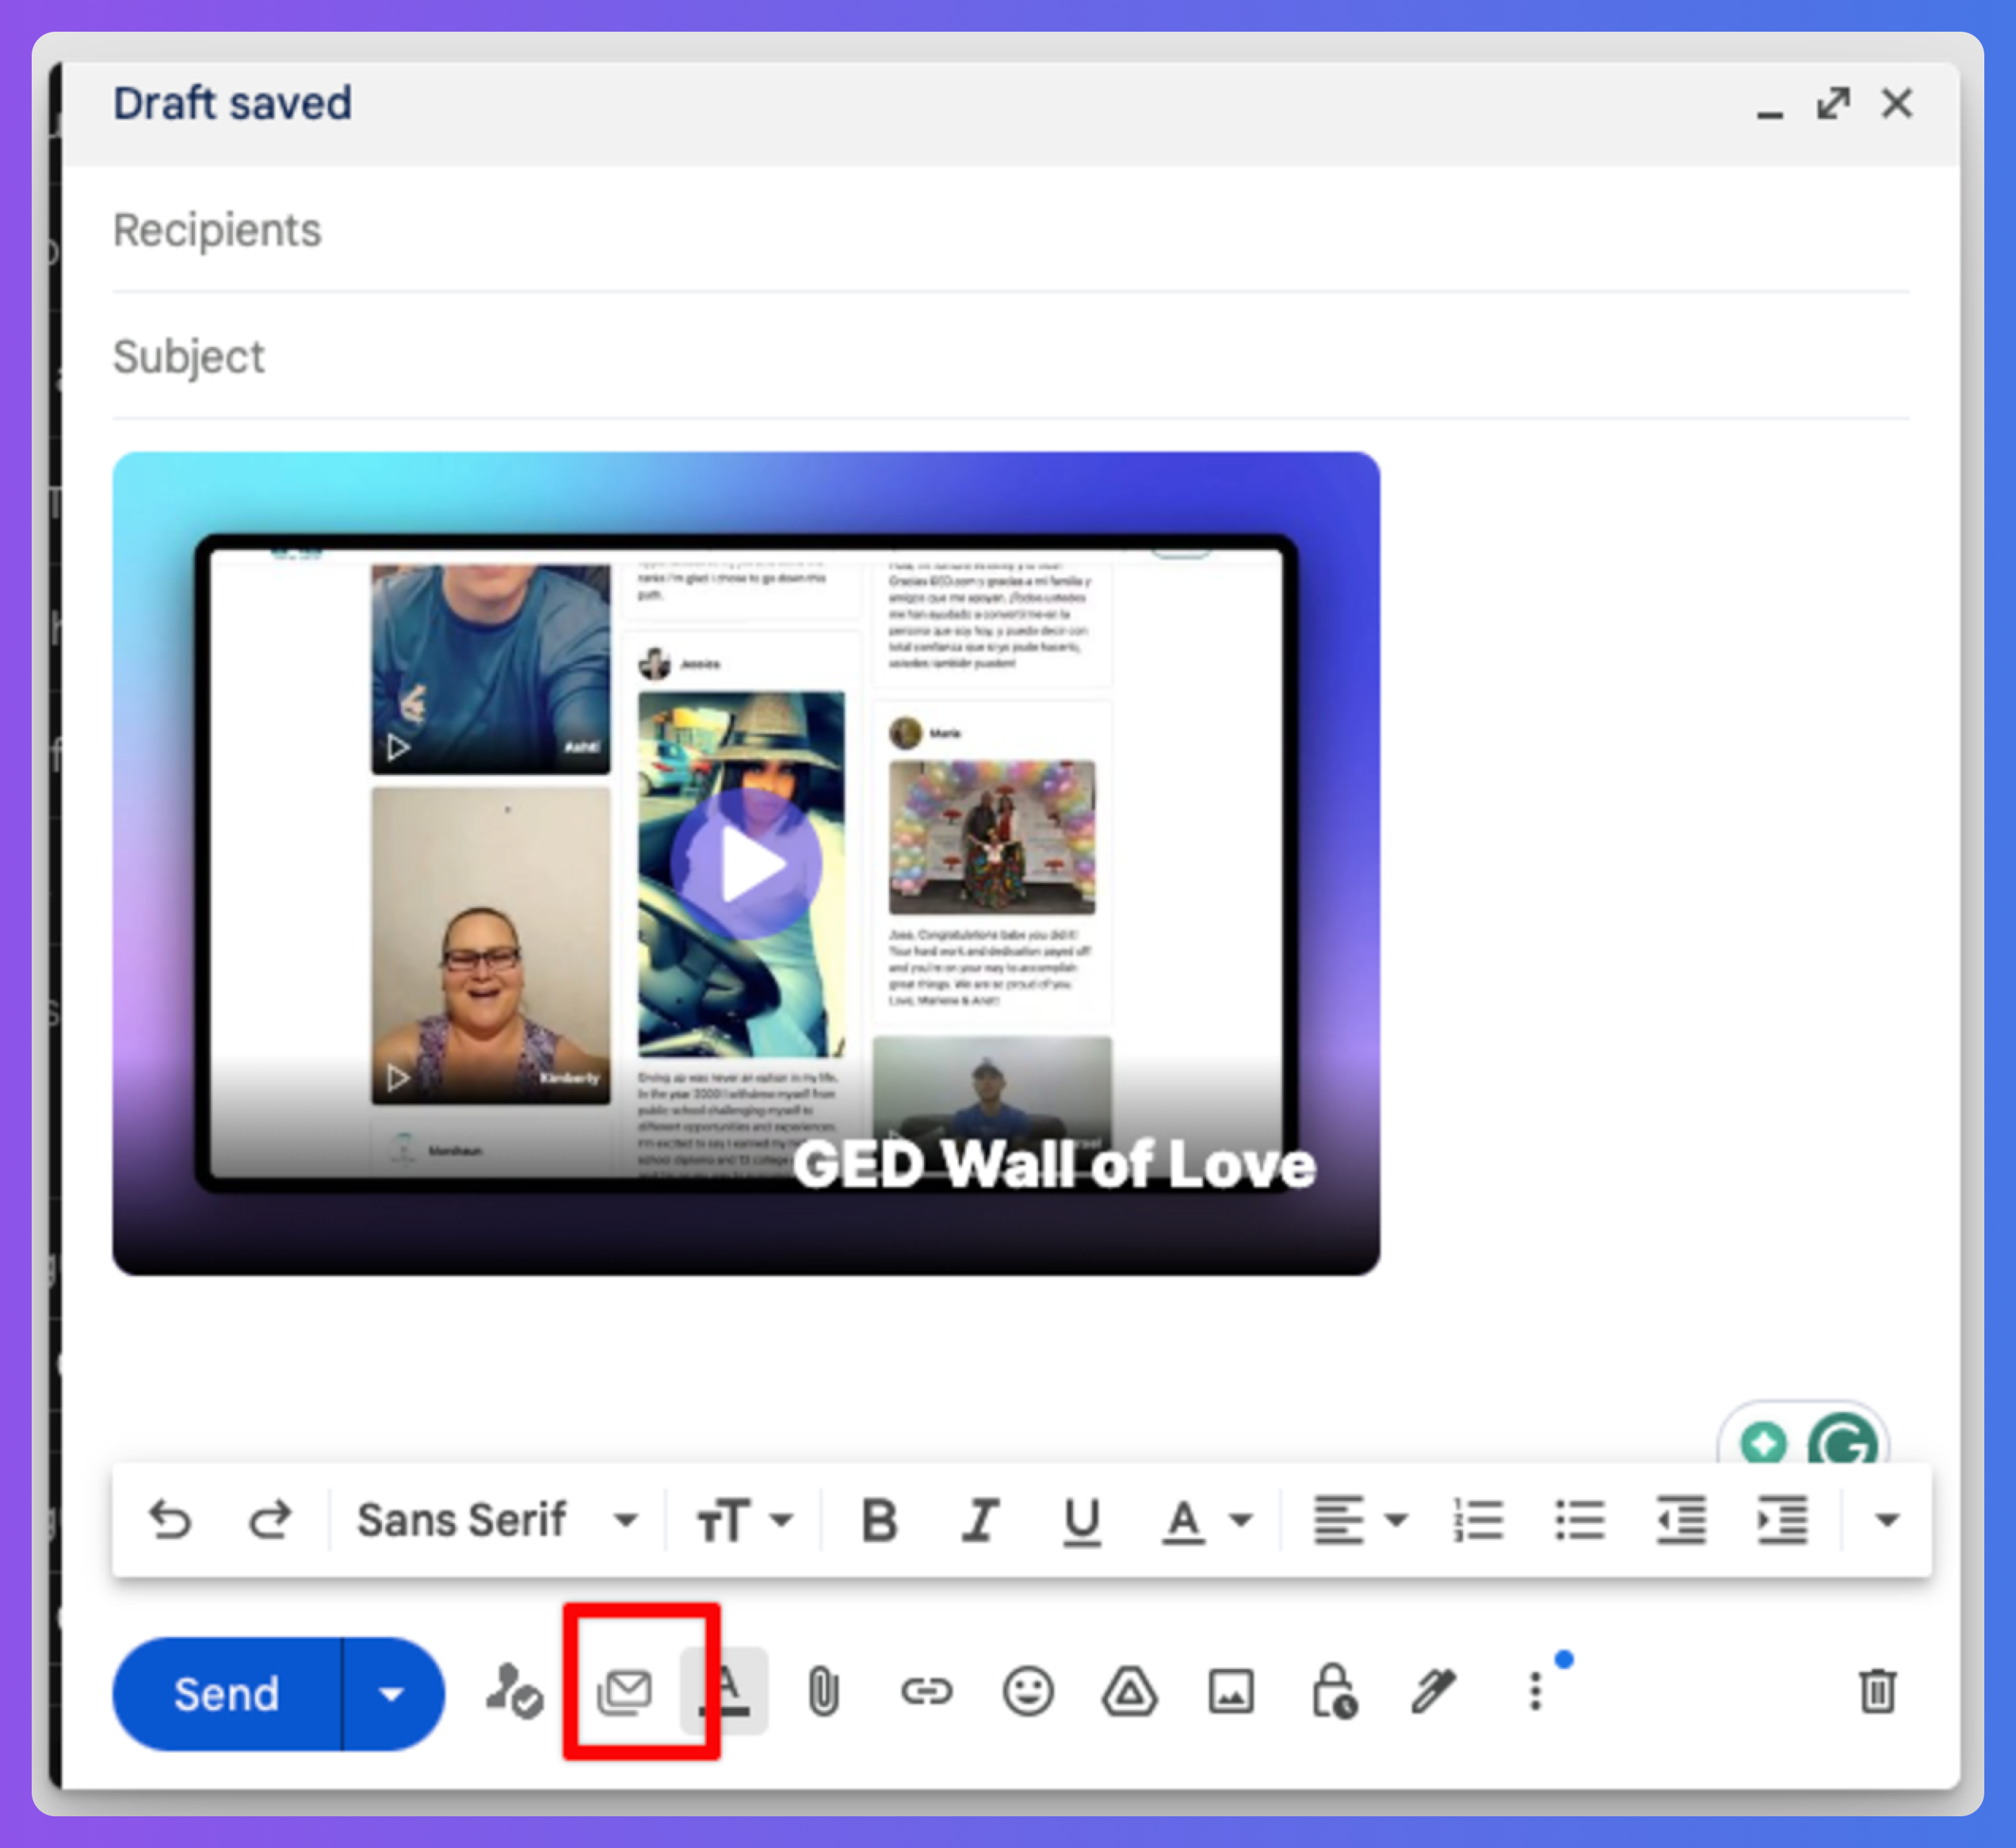Image resolution: width=2016 pixels, height=1848 pixels.
Task: Click the Subject input field
Action: coord(1000,357)
